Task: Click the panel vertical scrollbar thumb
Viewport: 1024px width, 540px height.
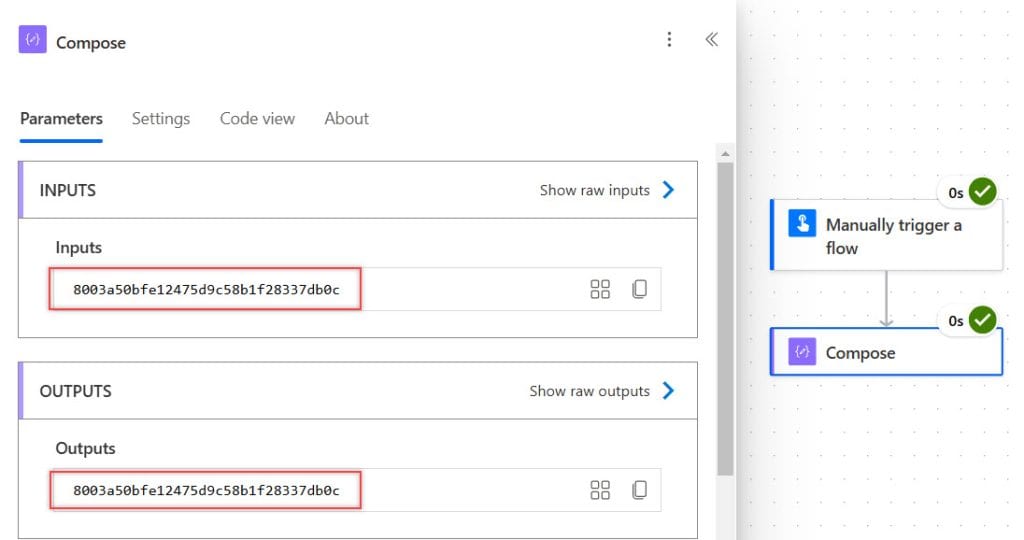Action: click(x=725, y=319)
